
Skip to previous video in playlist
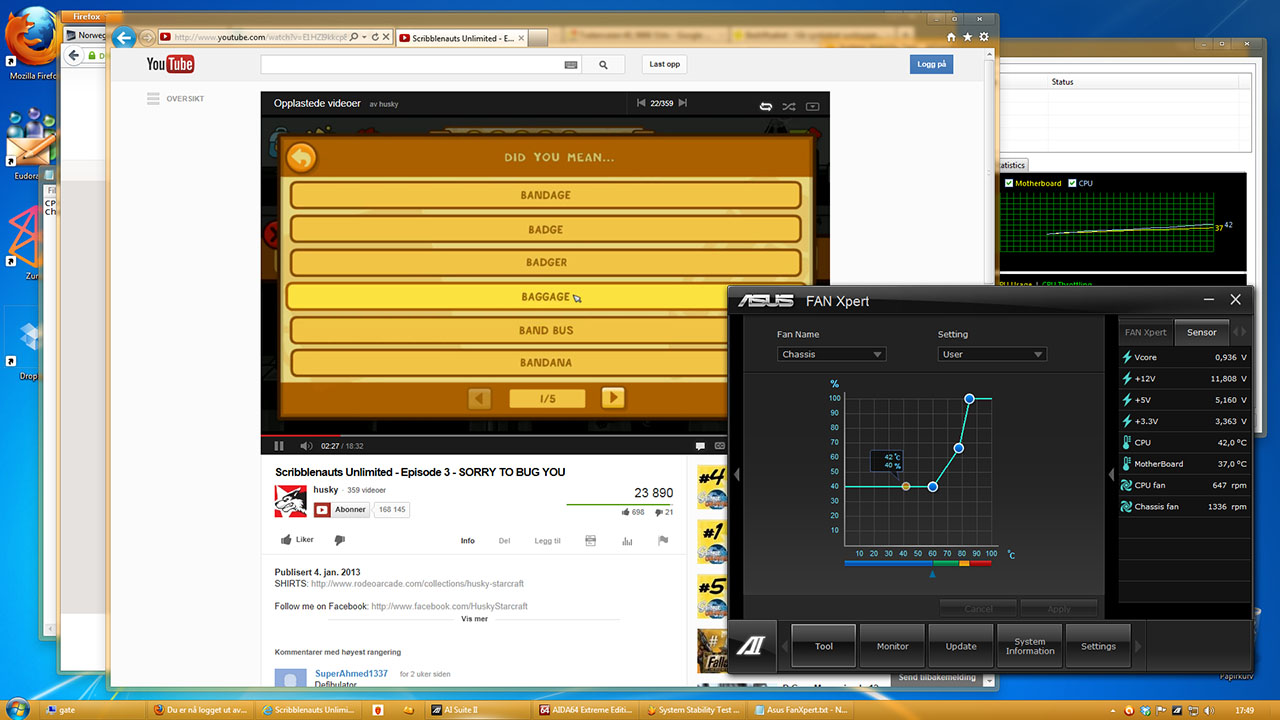point(641,104)
